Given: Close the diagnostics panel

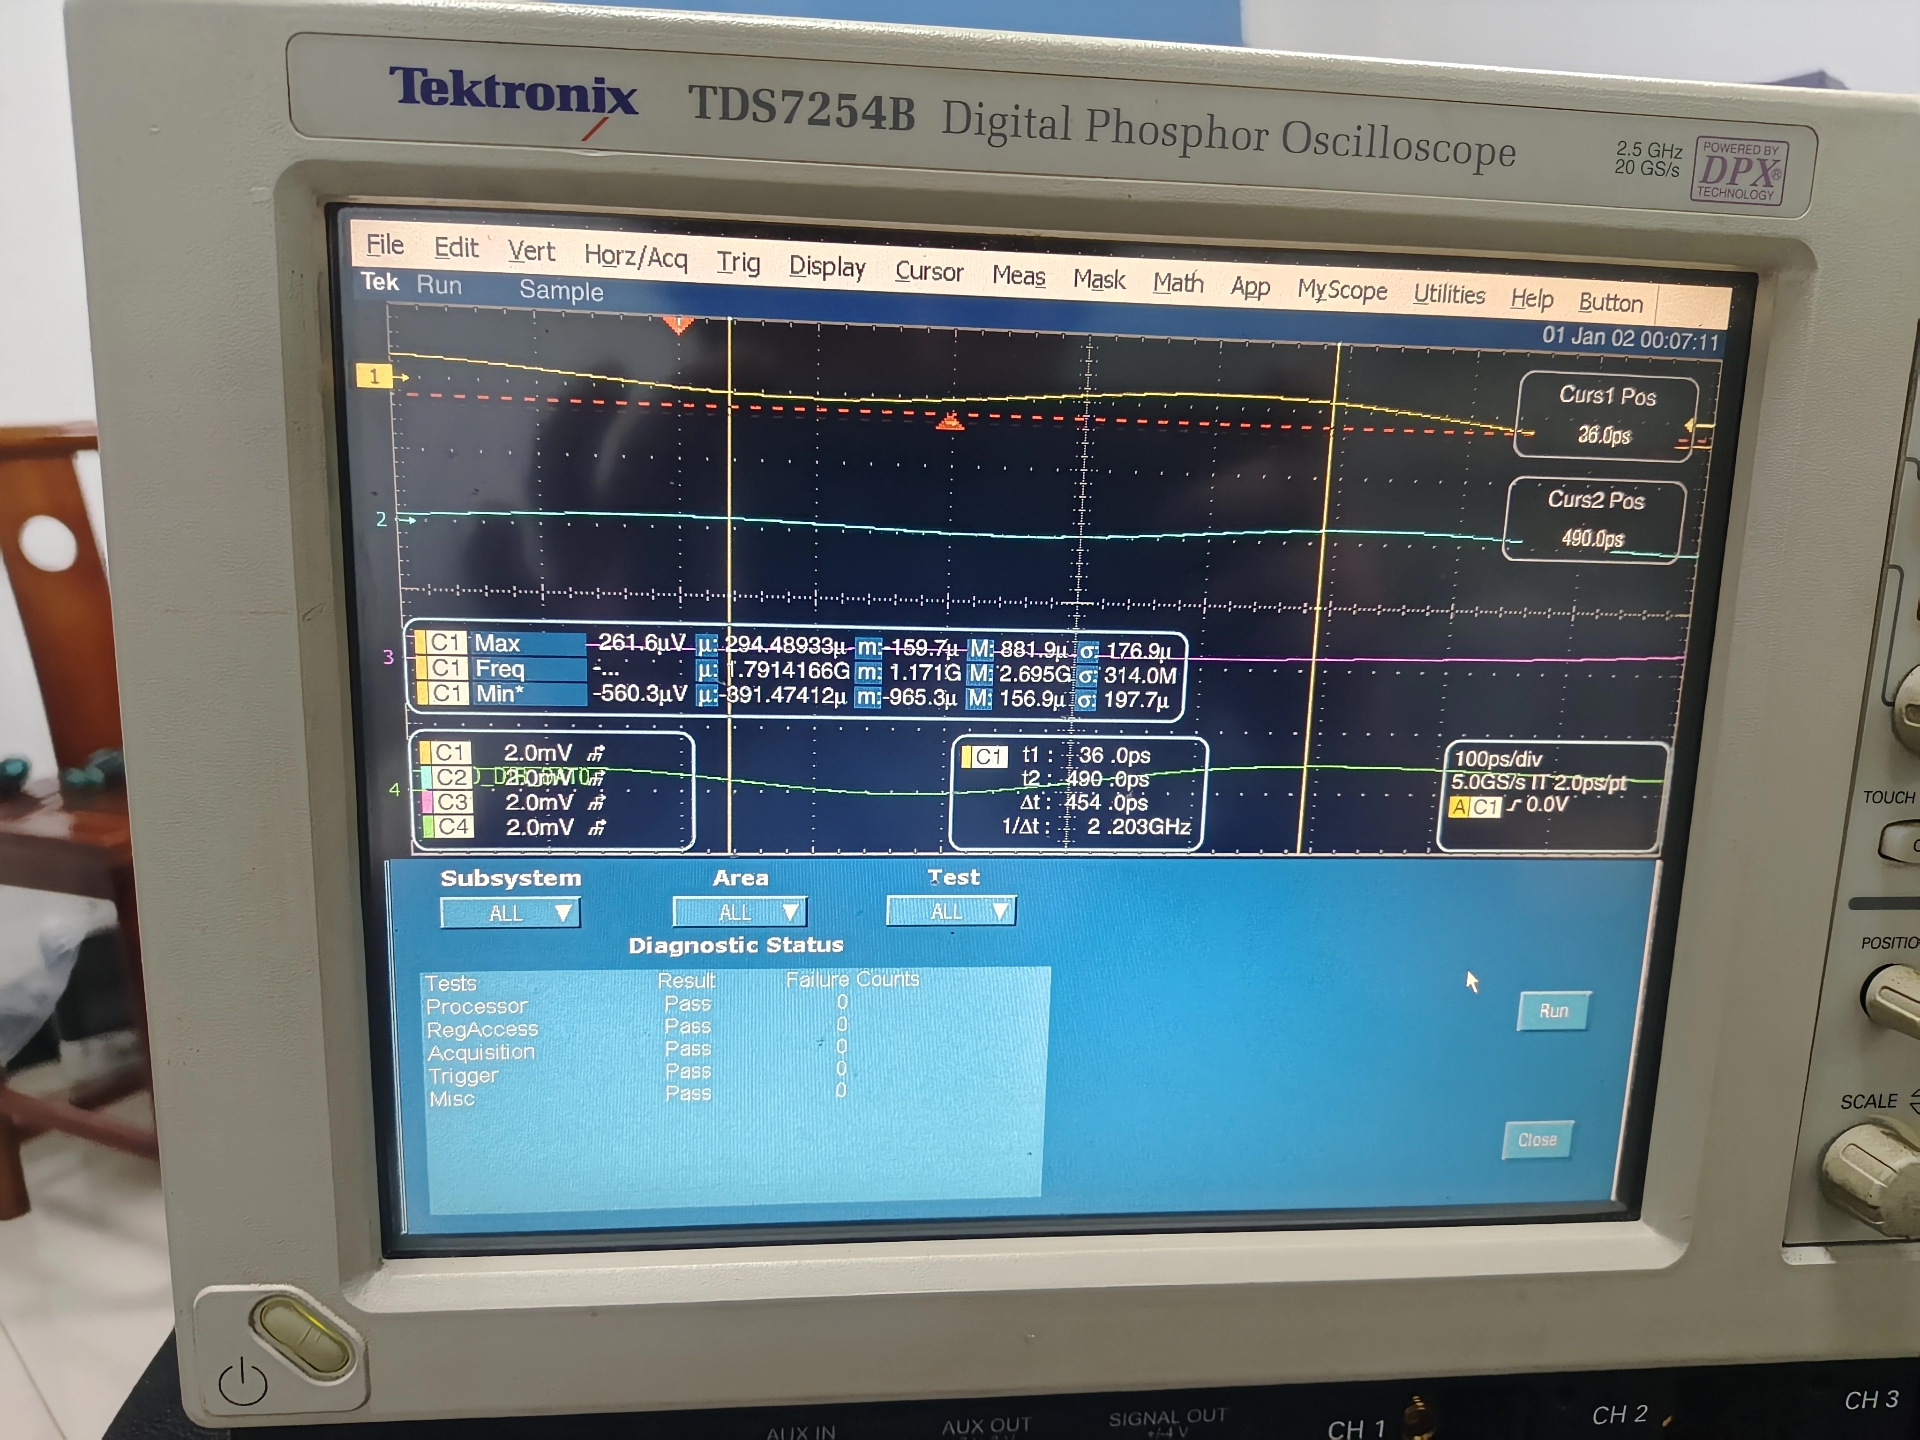Looking at the screenshot, I should point(1537,1140).
